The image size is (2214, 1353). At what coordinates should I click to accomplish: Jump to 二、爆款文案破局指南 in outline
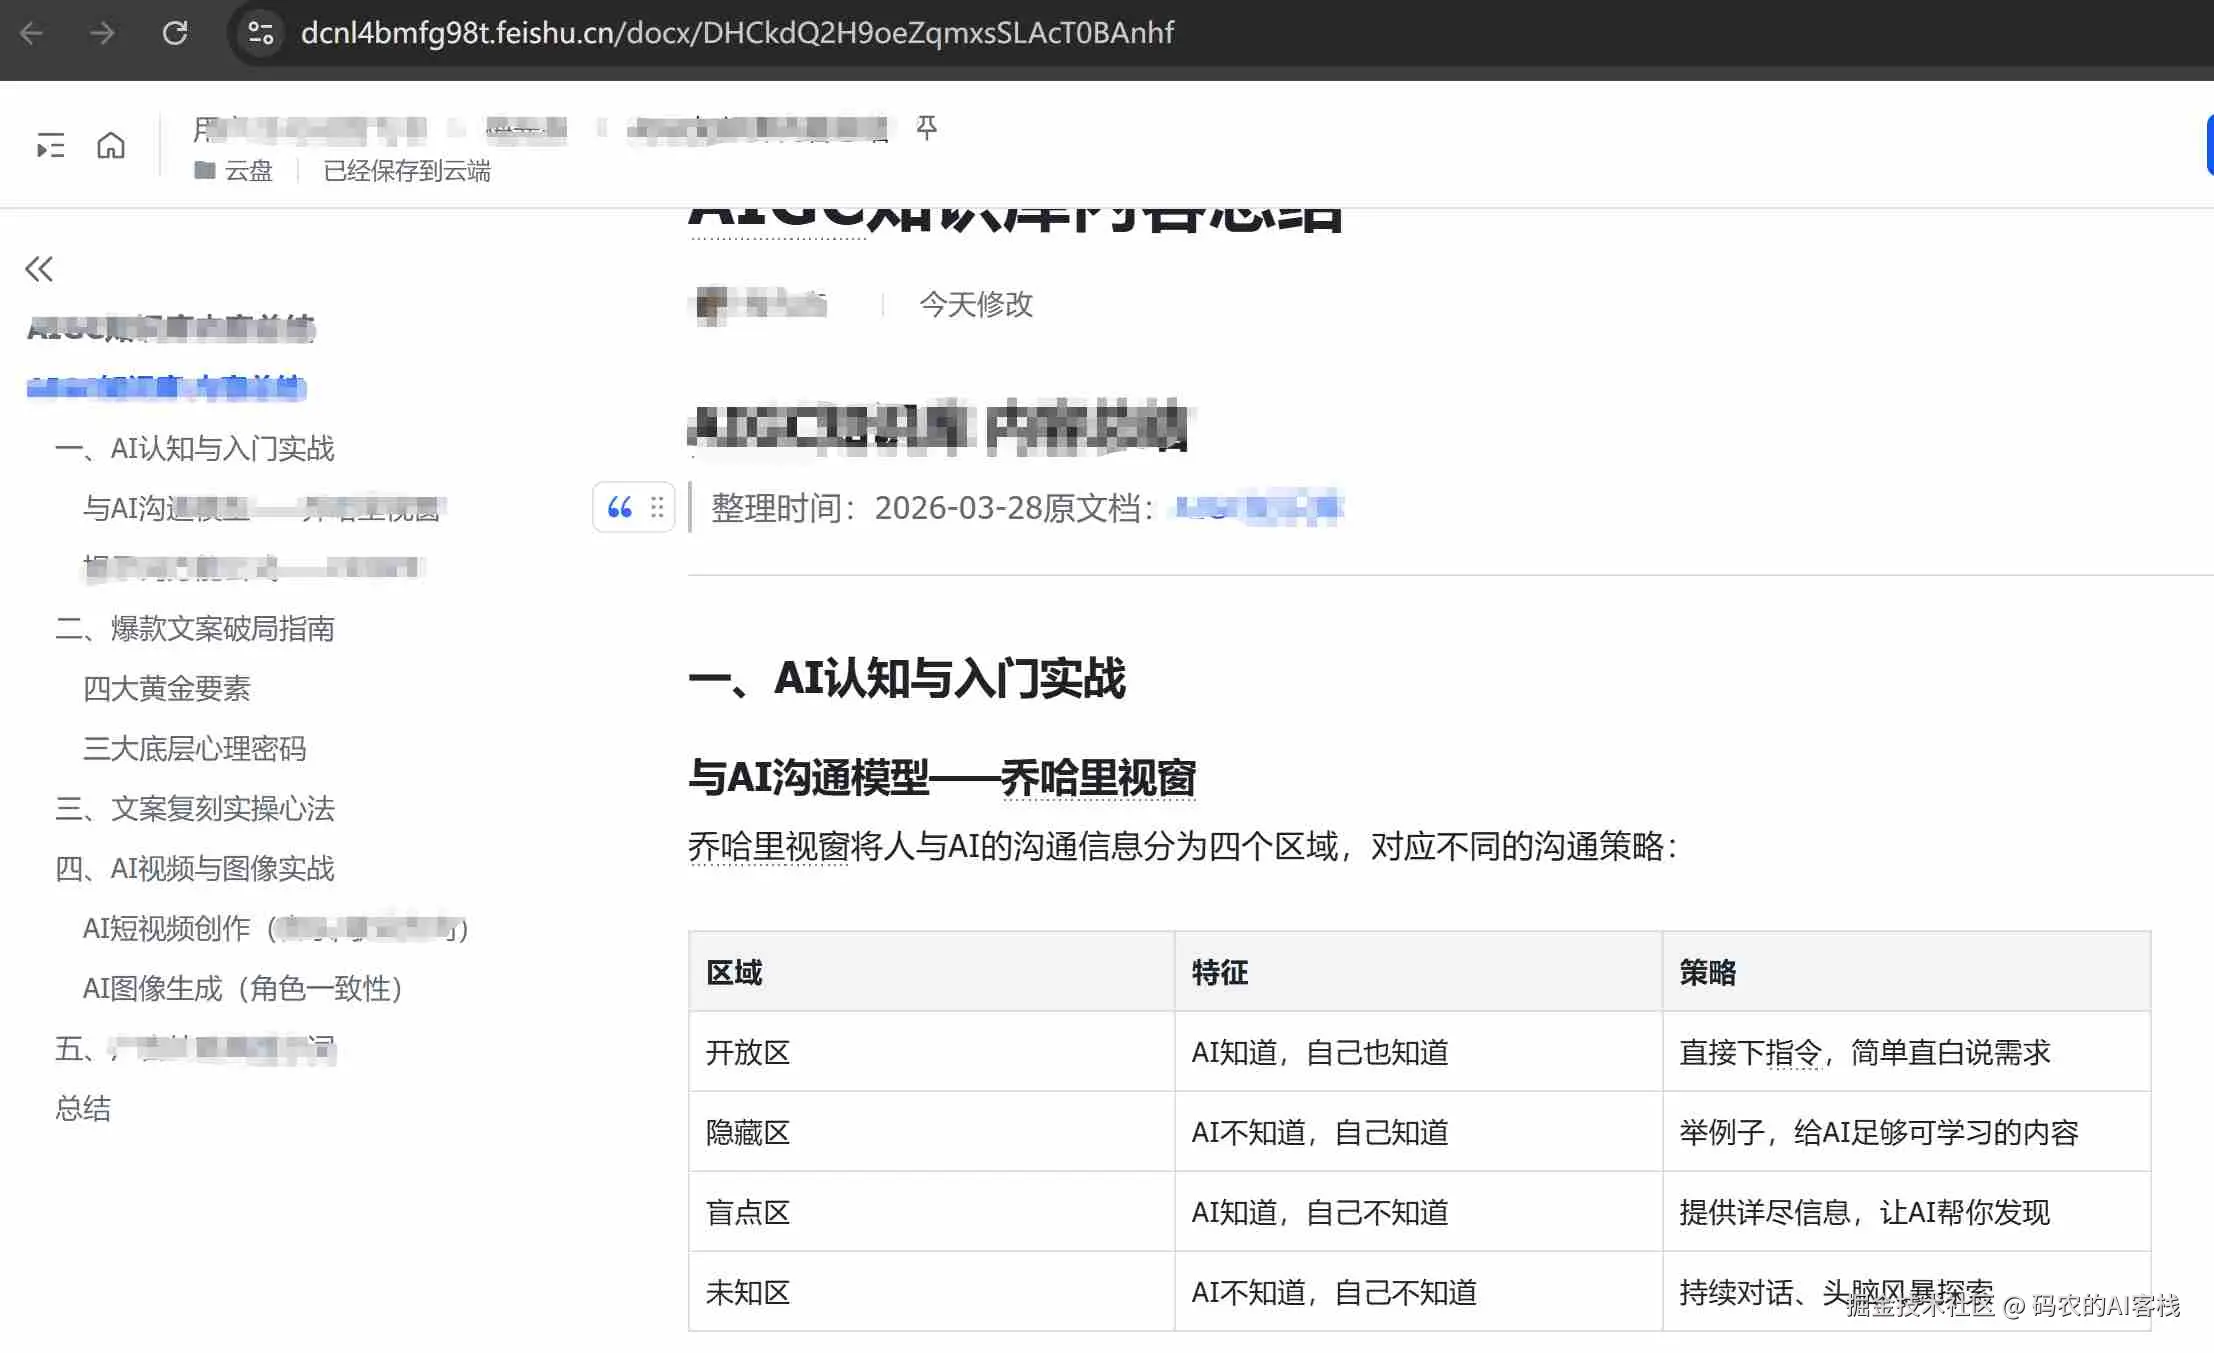pyautogui.click(x=195, y=629)
